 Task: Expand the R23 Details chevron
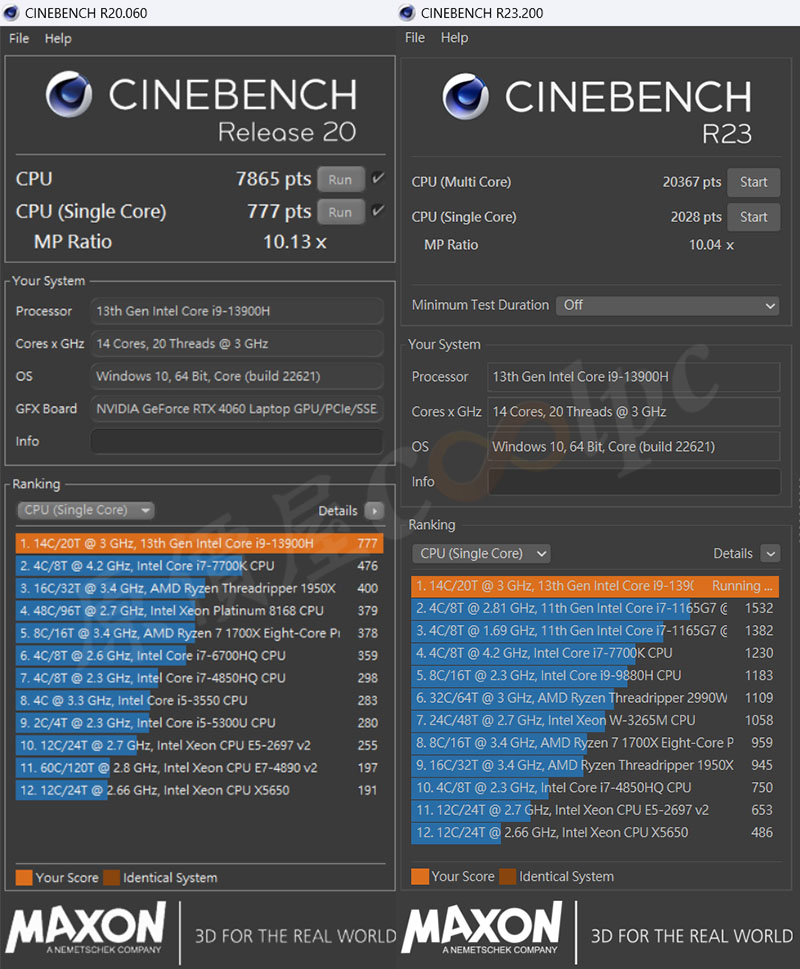[x=769, y=553]
